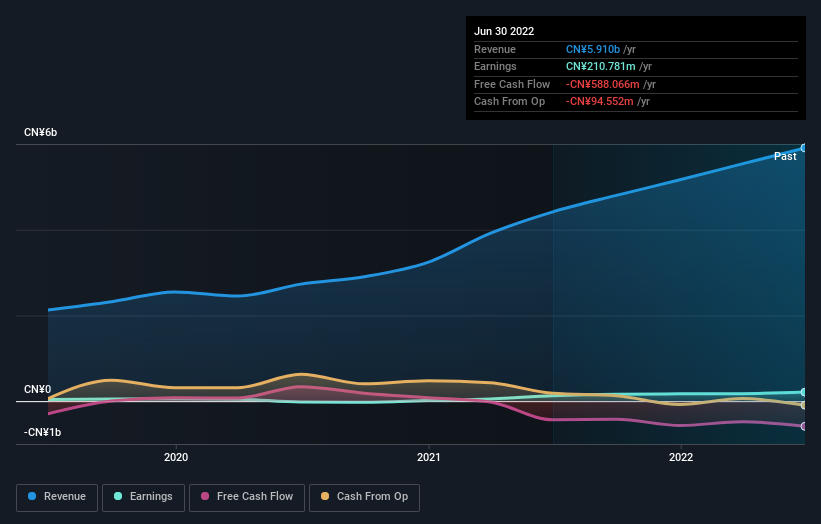Click the orange Cash From Op endpoint marker
Image resolution: width=821 pixels, height=524 pixels.
pos(804,405)
